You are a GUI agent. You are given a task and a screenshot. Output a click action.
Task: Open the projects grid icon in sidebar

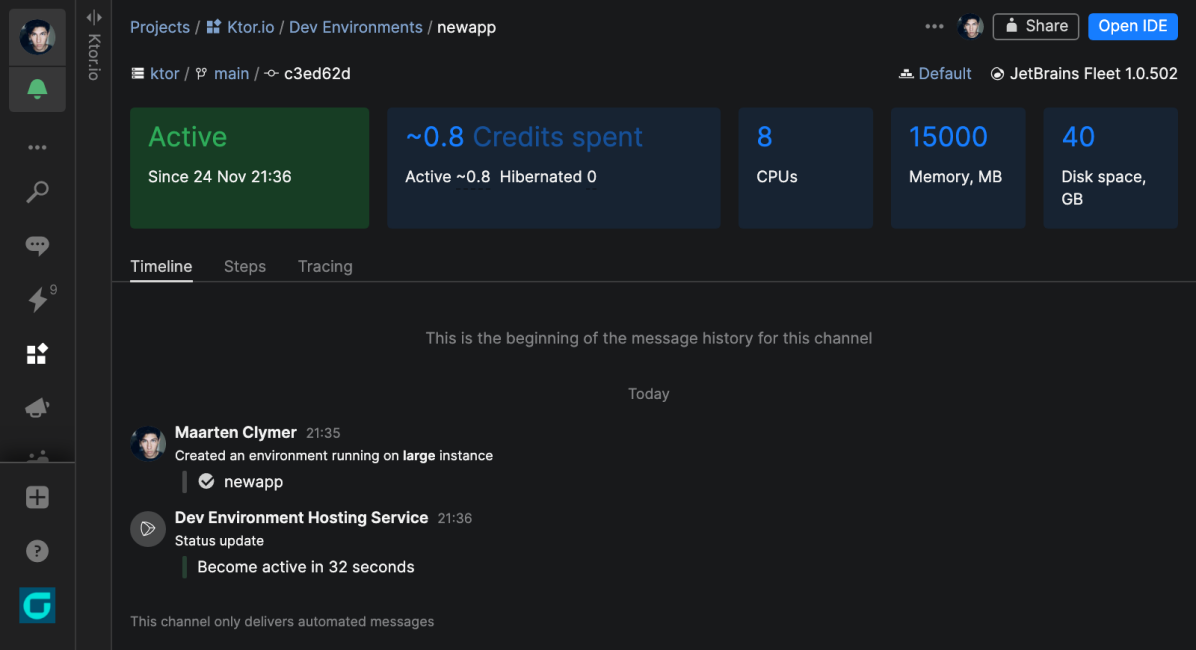tap(37, 354)
